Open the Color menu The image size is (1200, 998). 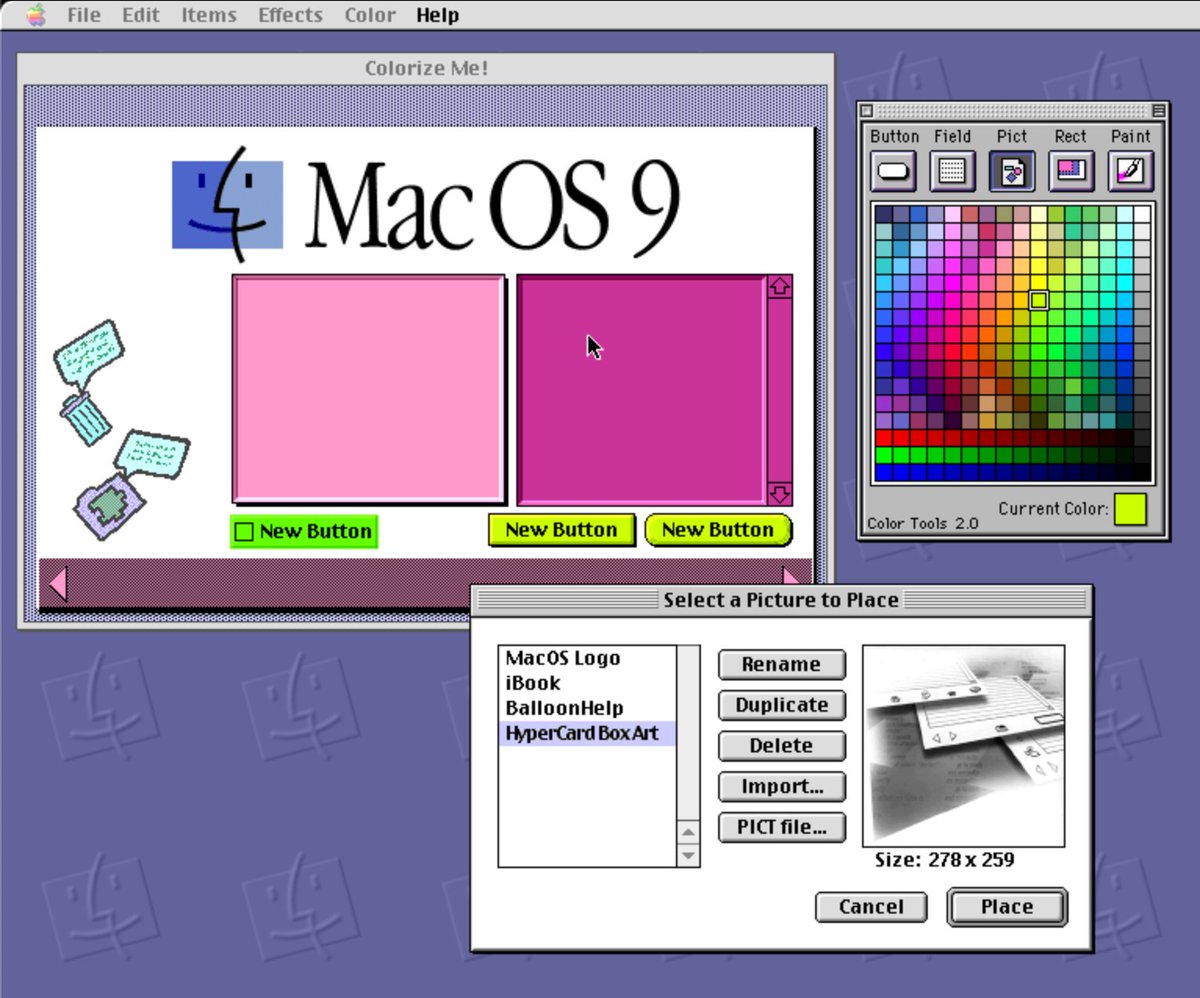370,15
